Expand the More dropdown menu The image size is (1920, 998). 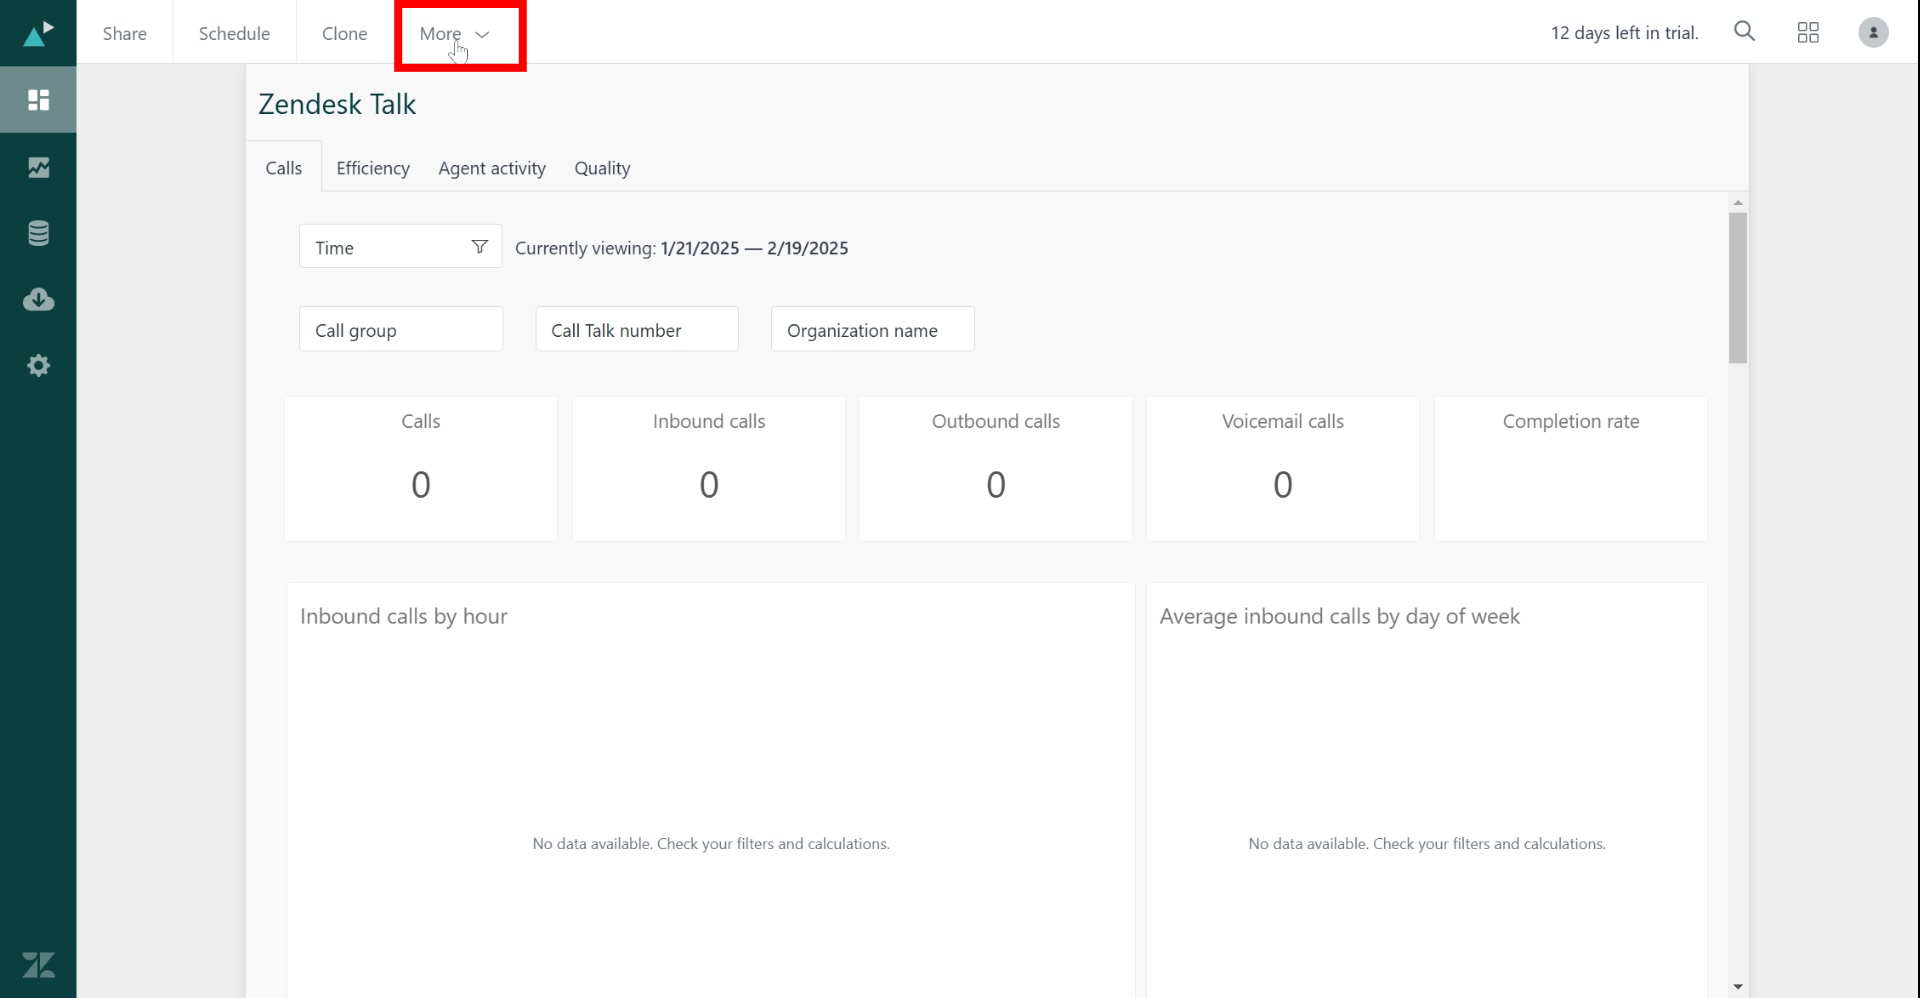coord(455,34)
